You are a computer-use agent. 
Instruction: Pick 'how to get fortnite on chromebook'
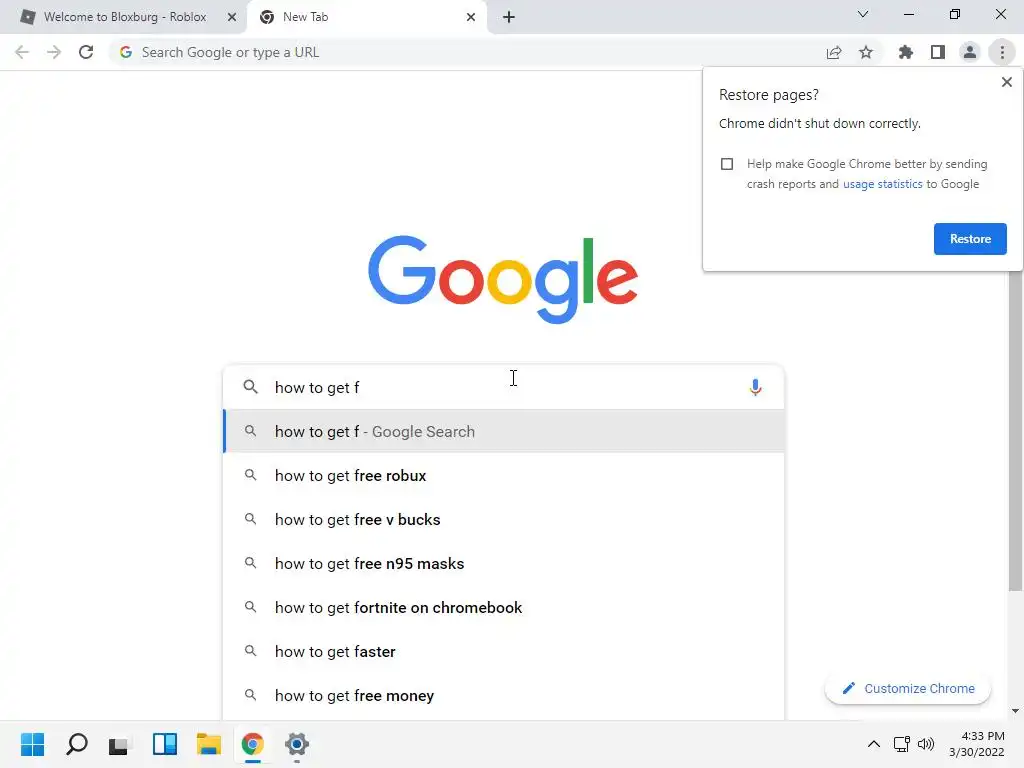[x=504, y=607]
